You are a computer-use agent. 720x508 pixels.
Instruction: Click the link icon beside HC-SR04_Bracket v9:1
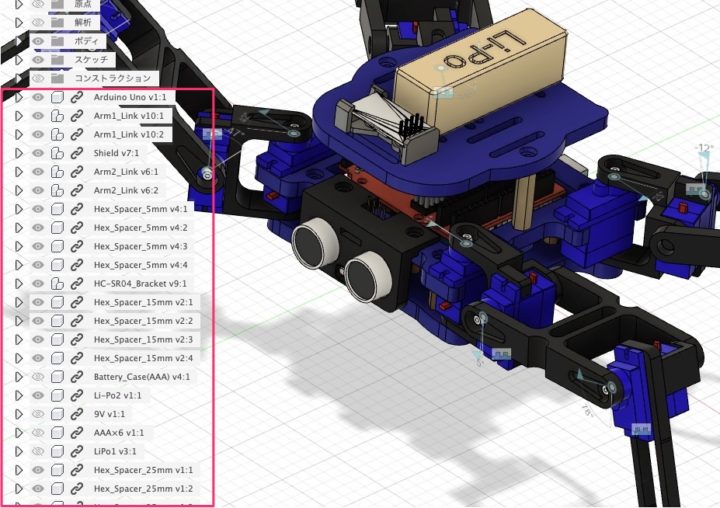tap(77, 283)
